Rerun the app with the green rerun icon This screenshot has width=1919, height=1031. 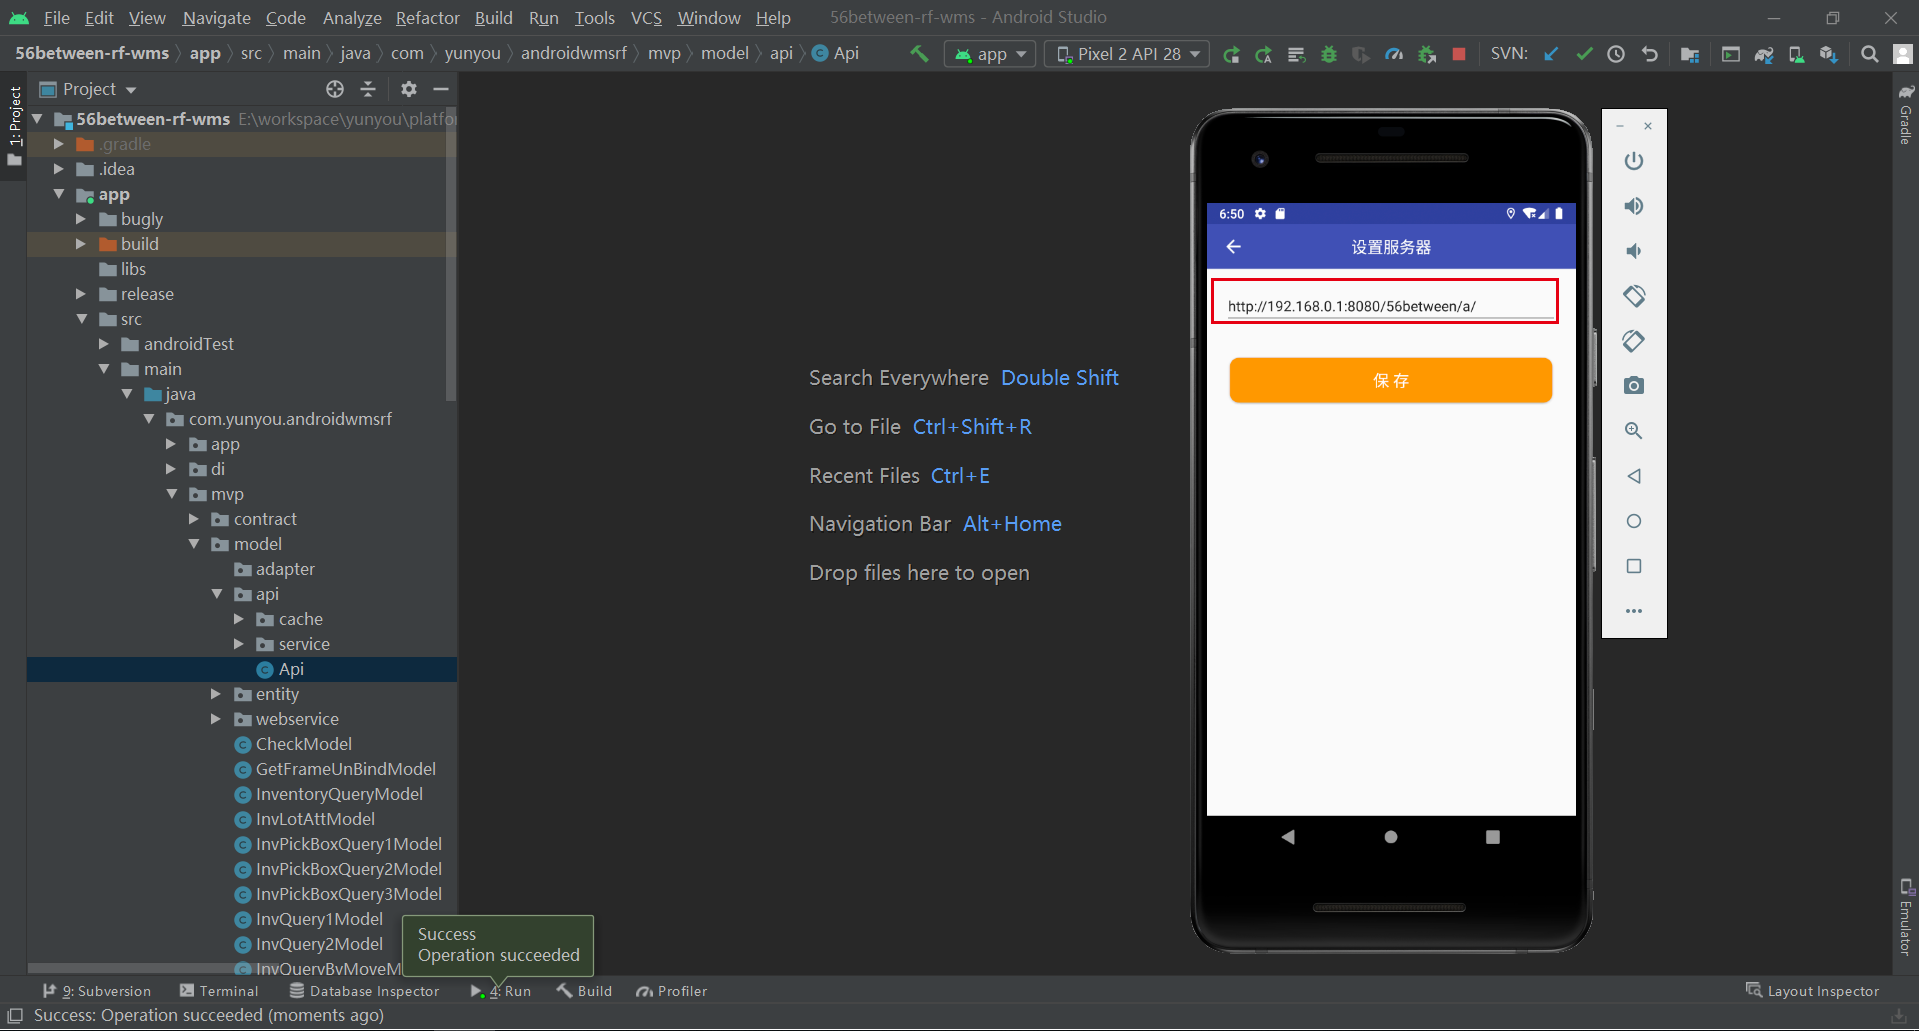[x=1231, y=54]
